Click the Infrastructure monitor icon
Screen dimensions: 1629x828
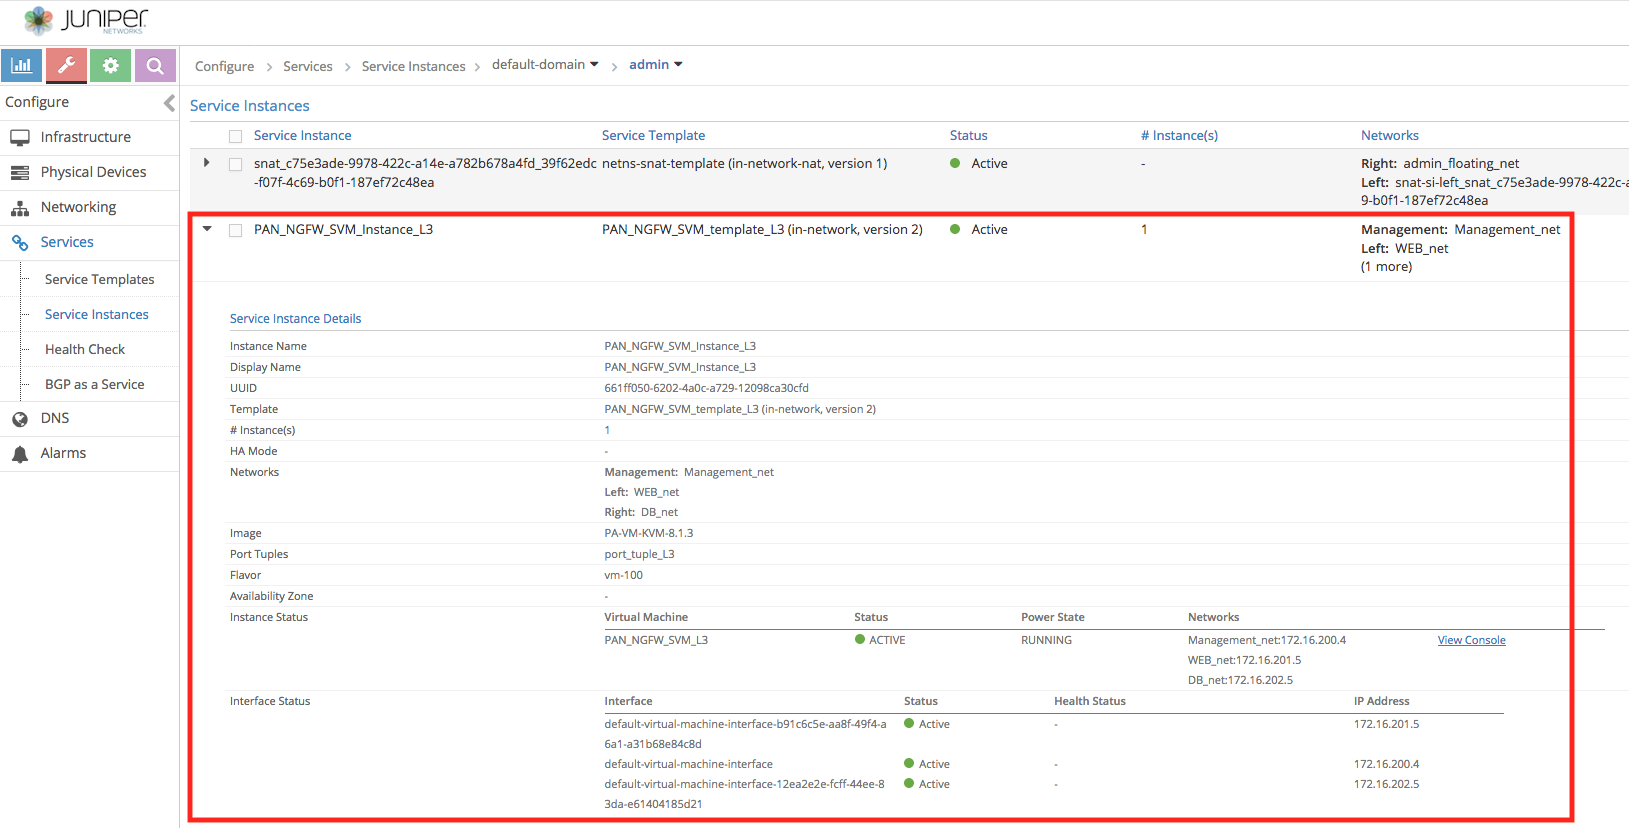pos(20,137)
